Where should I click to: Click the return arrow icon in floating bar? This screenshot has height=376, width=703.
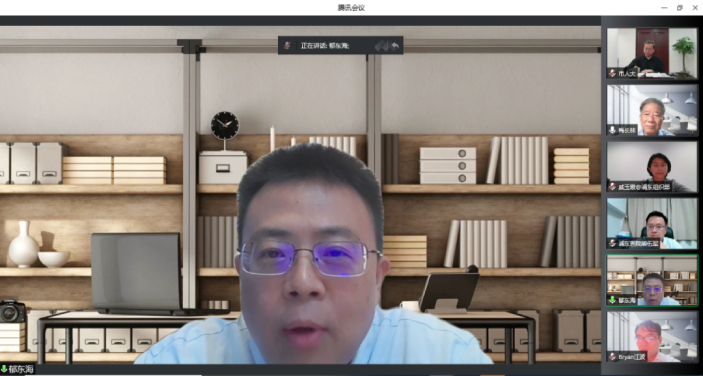tap(395, 45)
